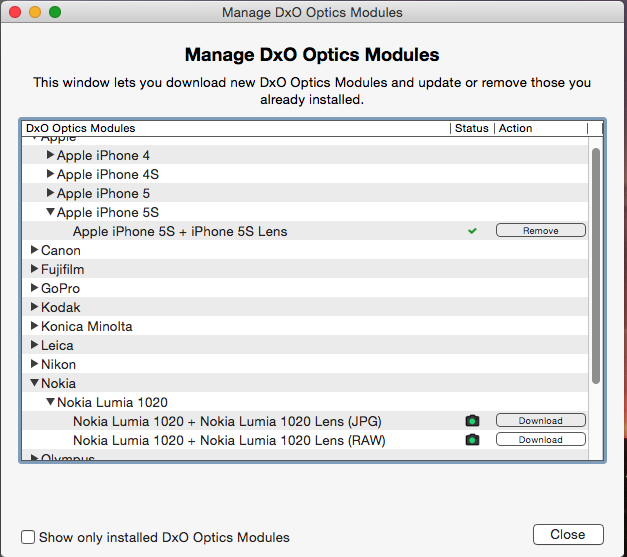This screenshot has height=557, width=627.
Task: Remove the Apple iPhone 5S Lens module
Action: click(x=541, y=230)
